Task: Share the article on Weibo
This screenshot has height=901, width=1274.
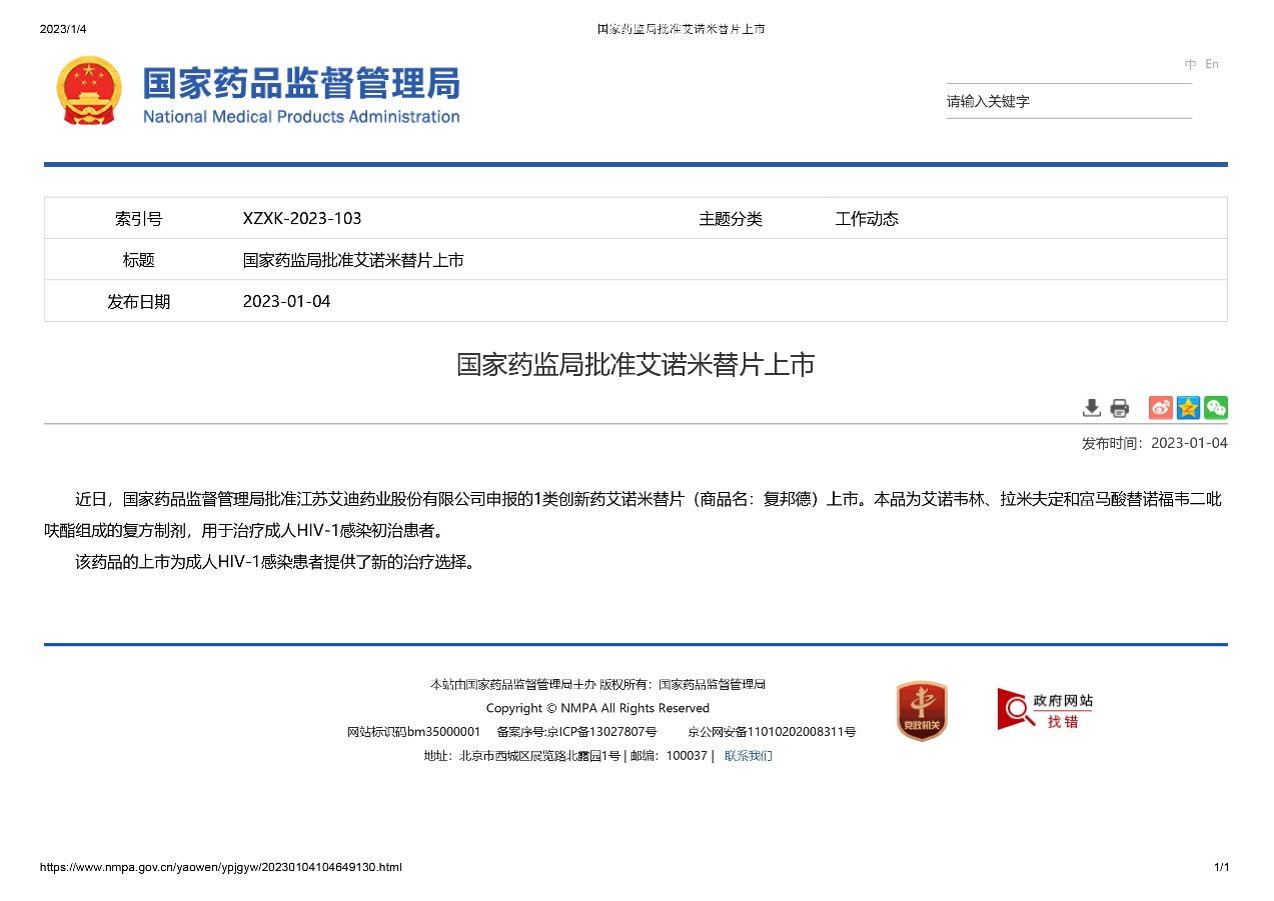Action: coord(1160,408)
